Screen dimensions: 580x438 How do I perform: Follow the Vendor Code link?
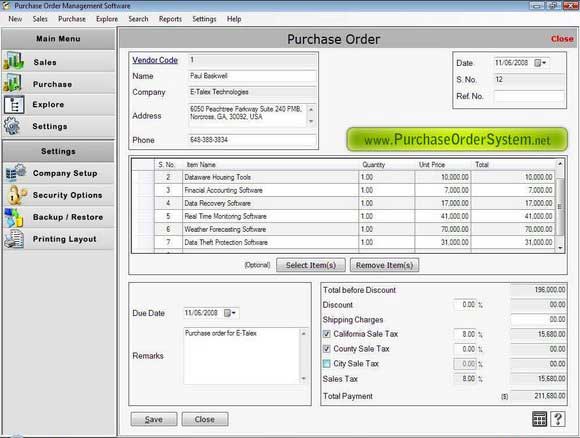tap(155, 60)
